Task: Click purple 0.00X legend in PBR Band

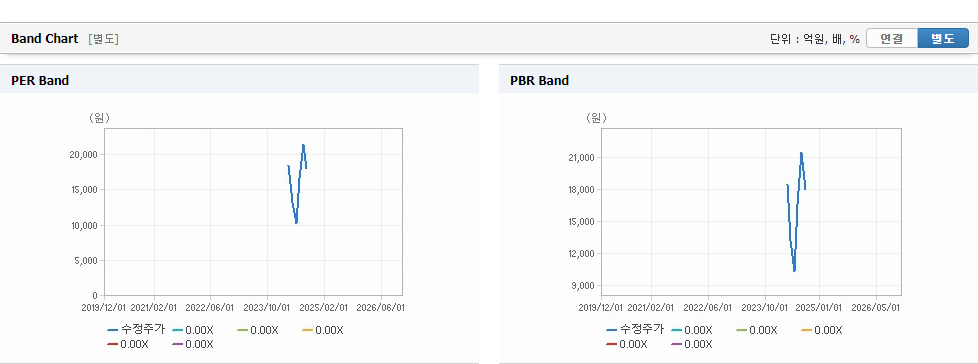Action: 692,344
